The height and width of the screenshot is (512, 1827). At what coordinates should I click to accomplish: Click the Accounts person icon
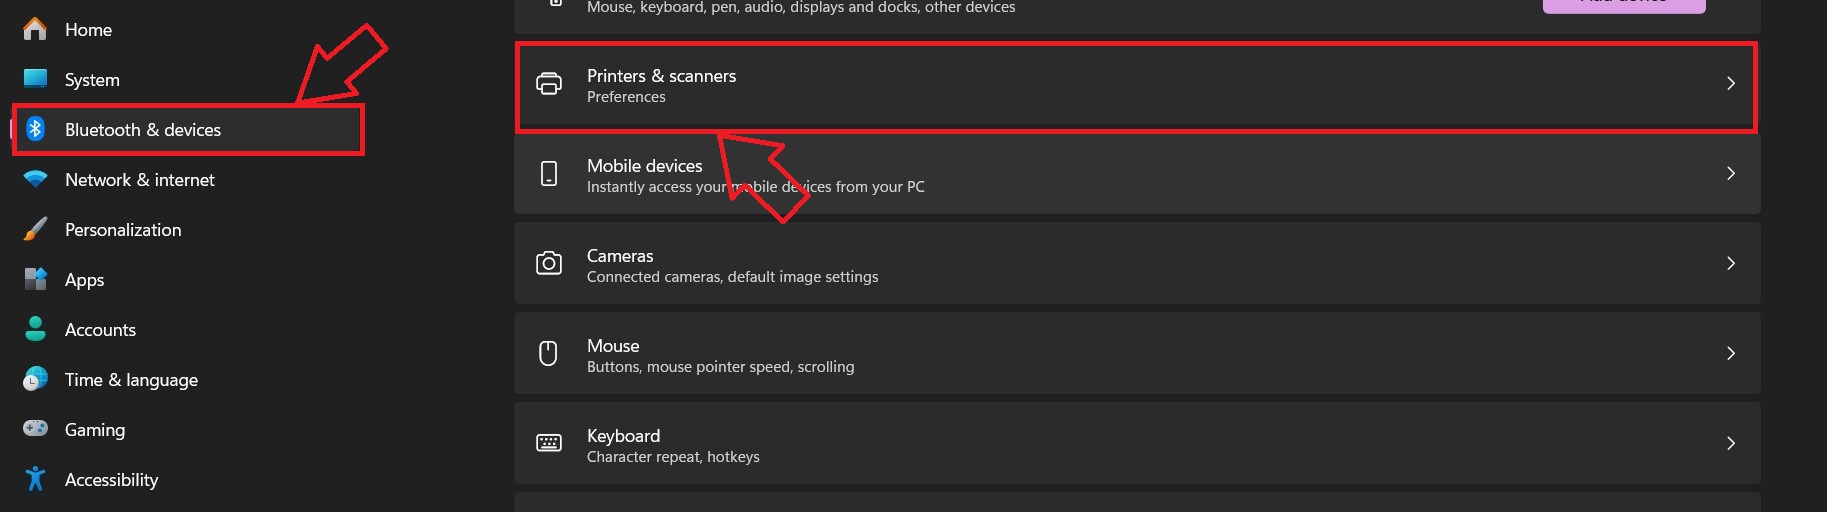[x=35, y=329]
